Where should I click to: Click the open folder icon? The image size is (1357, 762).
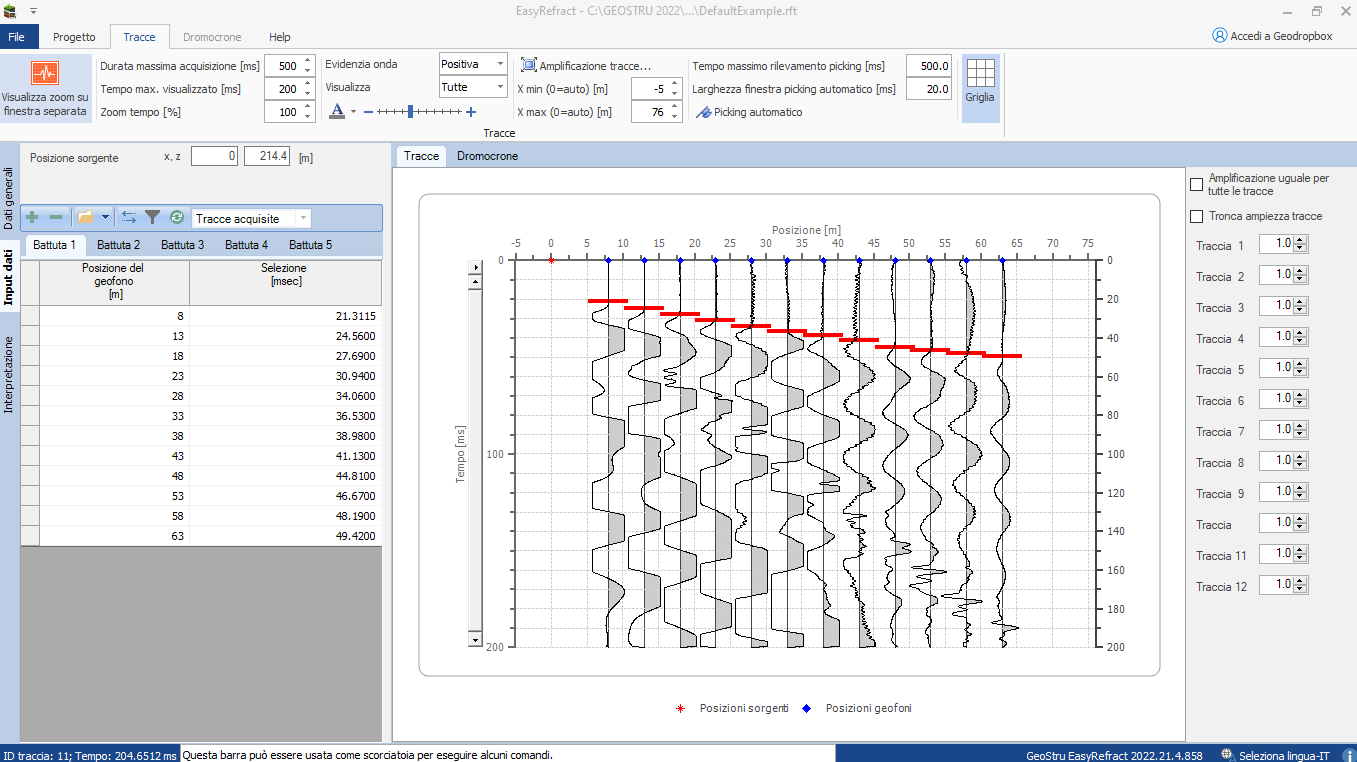(85, 217)
